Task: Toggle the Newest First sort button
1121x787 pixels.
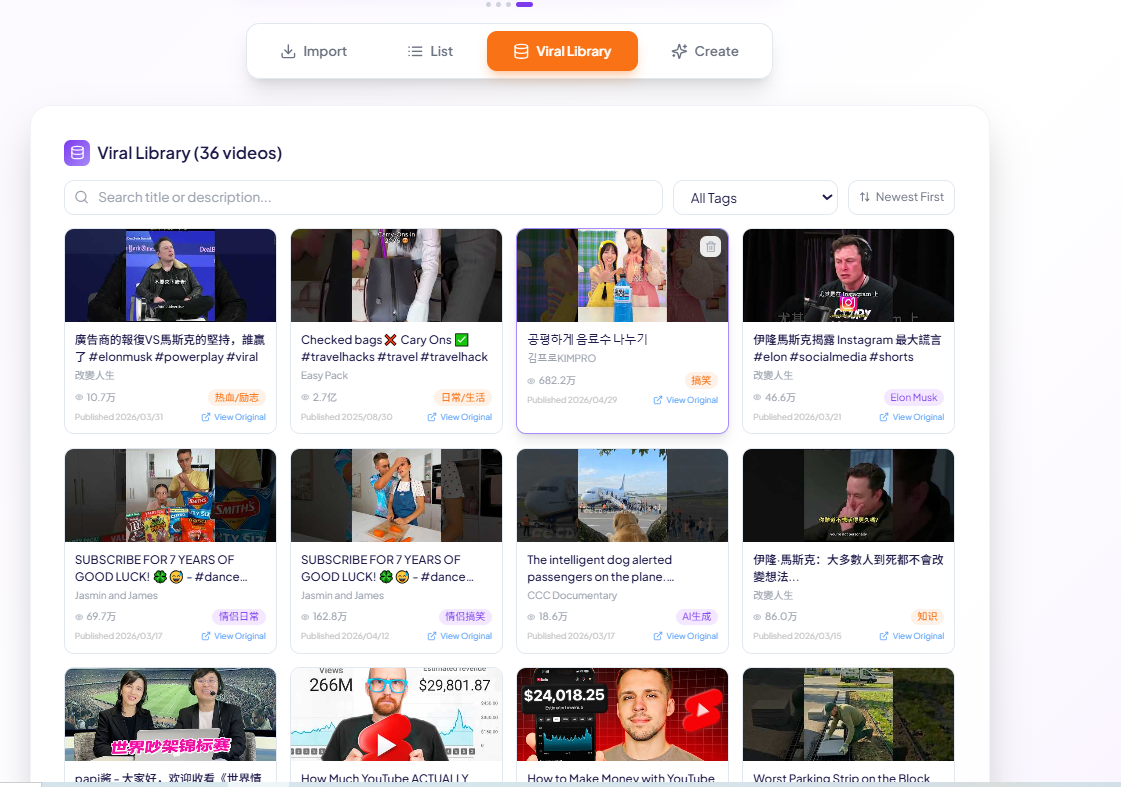Action: tap(901, 197)
